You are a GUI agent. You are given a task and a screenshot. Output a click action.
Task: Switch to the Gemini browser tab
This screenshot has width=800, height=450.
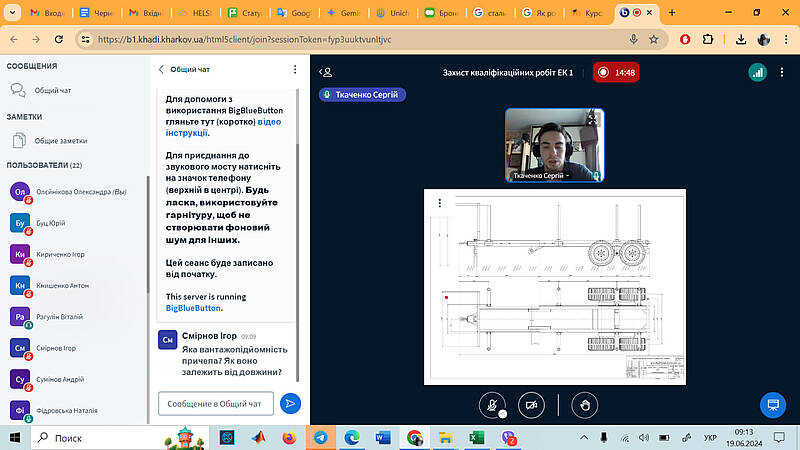(x=343, y=13)
